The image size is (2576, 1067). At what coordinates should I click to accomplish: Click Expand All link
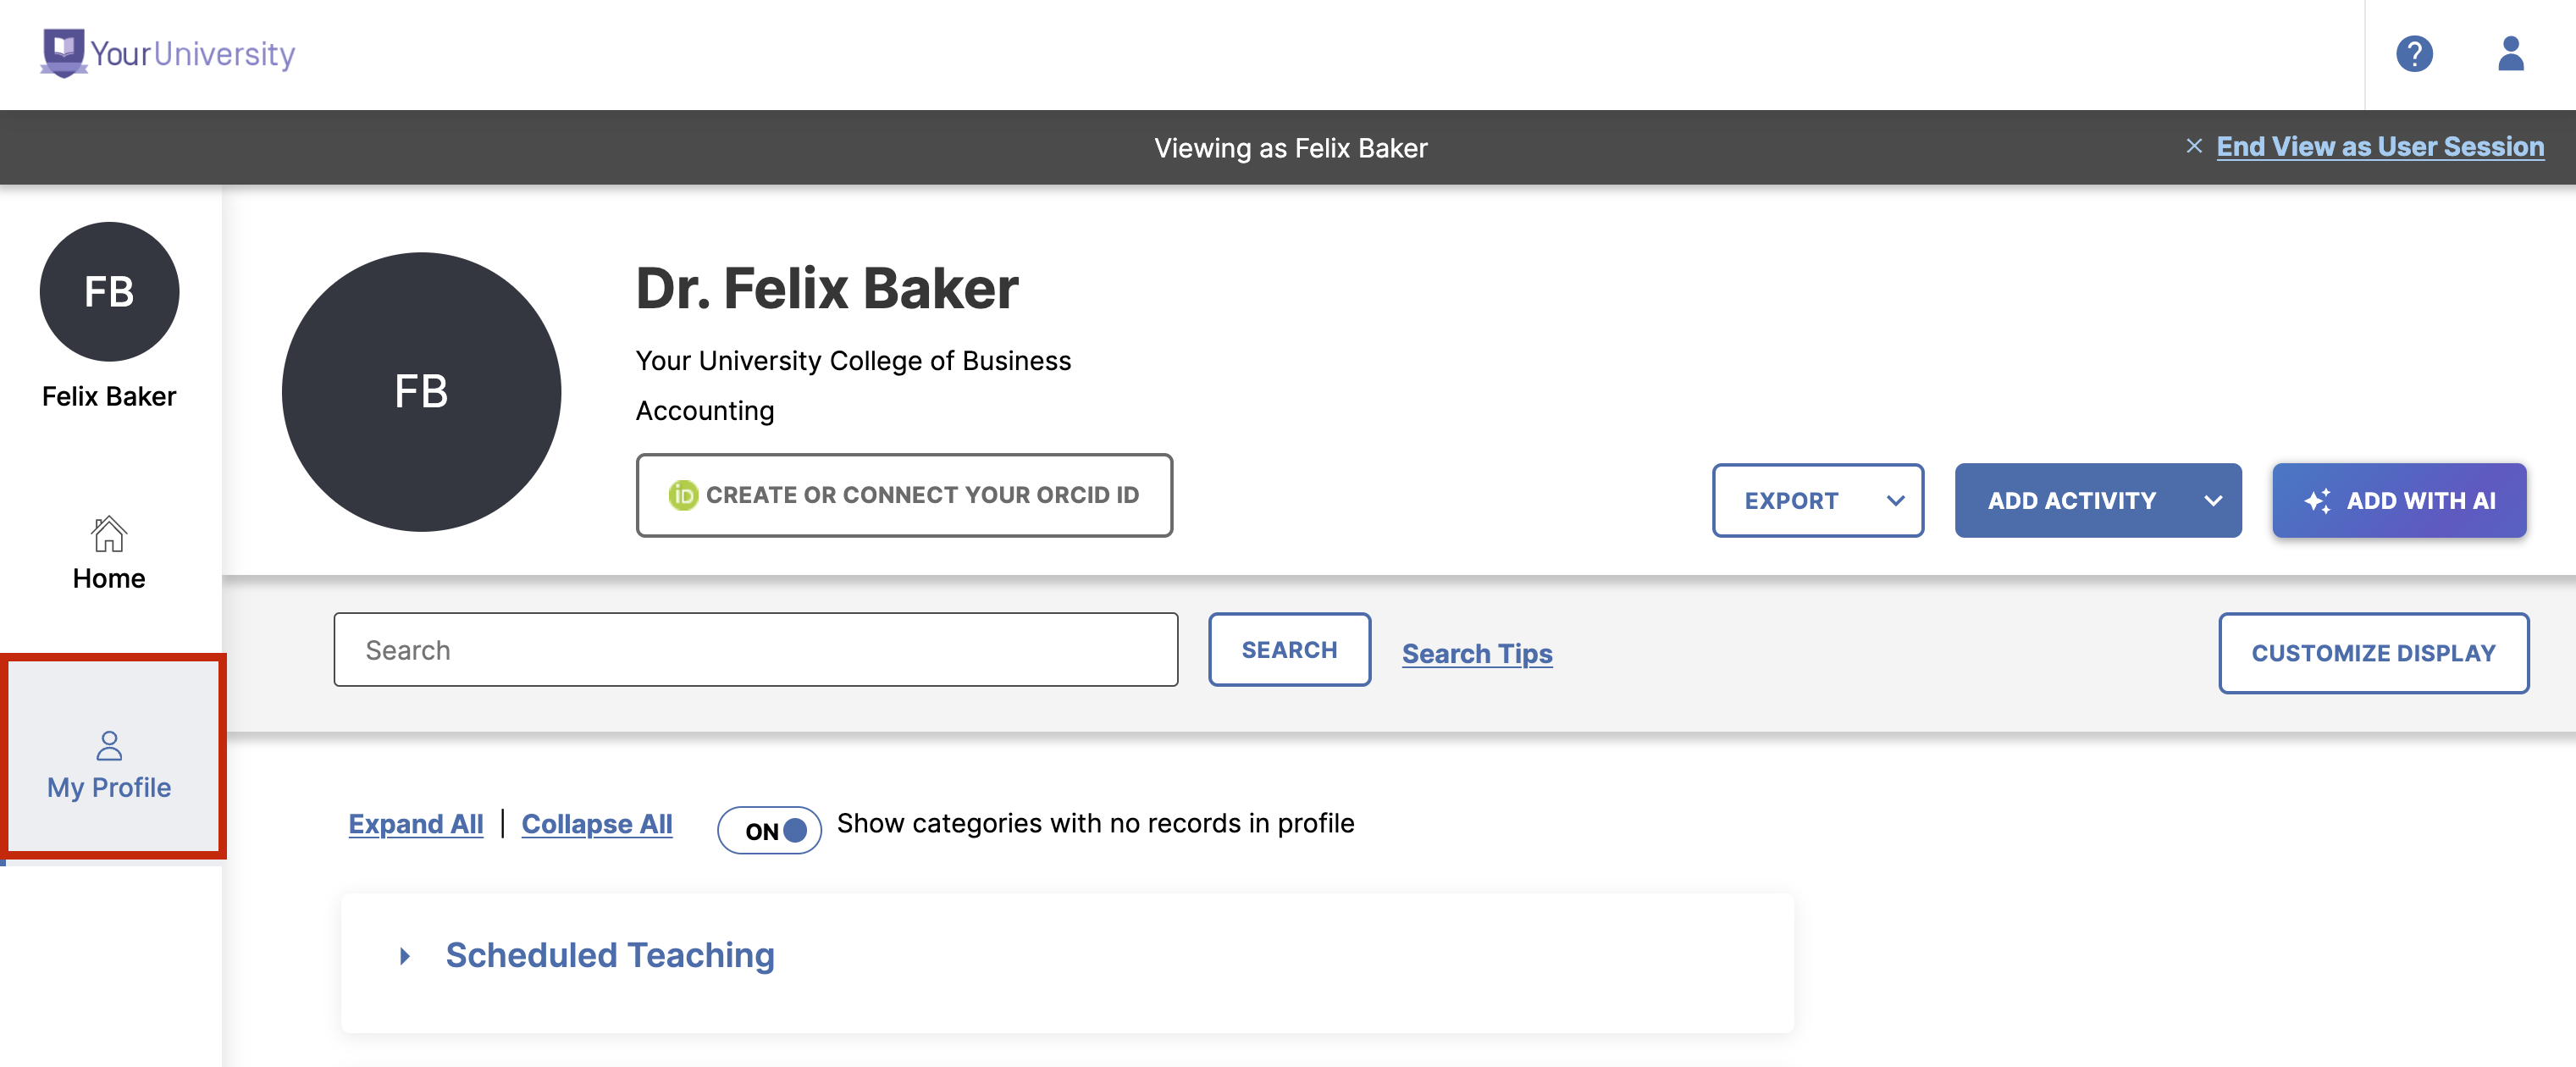[x=415, y=824]
